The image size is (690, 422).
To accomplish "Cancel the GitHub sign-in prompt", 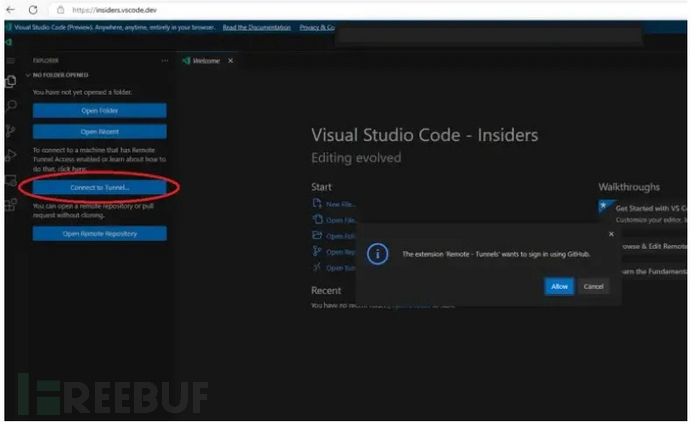I will tap(593, 286).
